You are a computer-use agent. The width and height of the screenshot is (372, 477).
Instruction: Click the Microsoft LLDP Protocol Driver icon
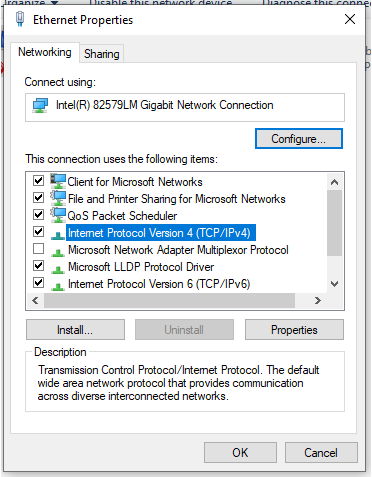click(58, 269)
